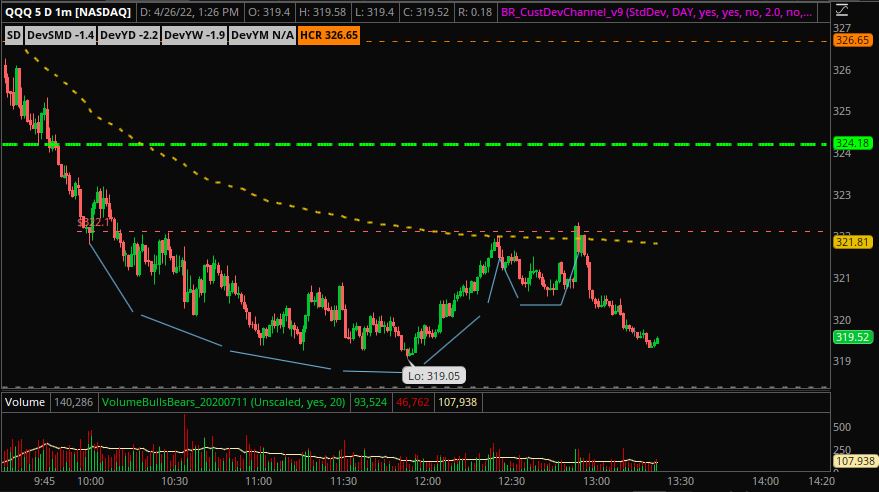Click the 12:00 time axis label
The height and width of the screenshot is (492, 879).
coord(427,481)
